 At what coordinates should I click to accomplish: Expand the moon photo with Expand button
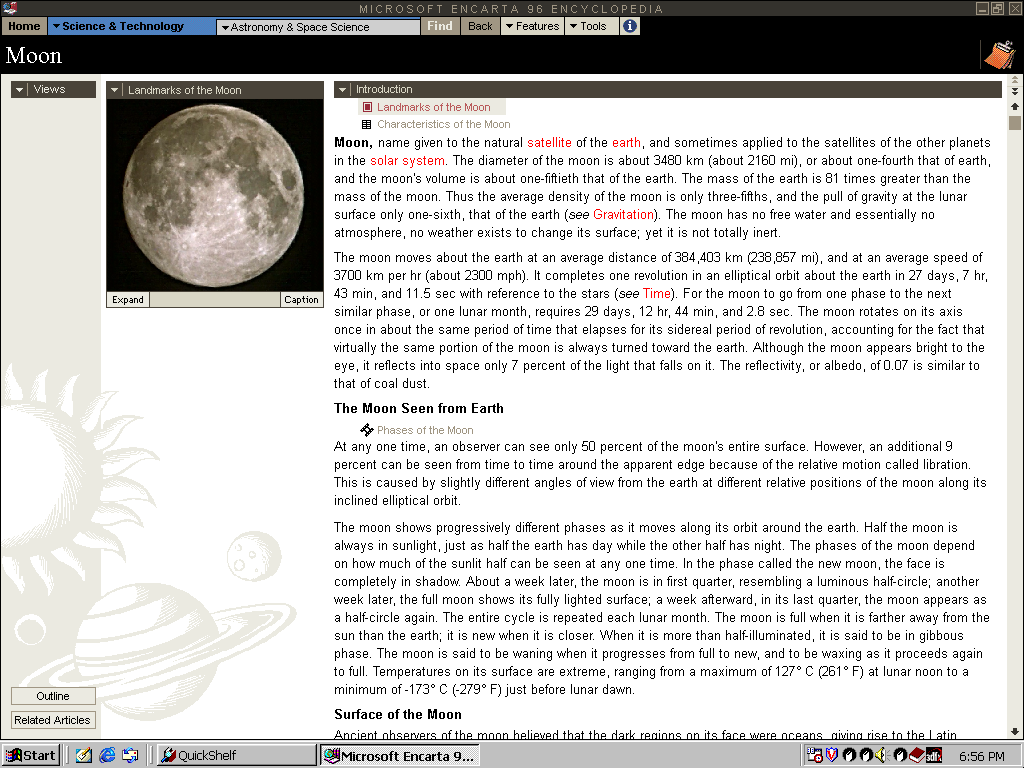[x=128, y=299]
